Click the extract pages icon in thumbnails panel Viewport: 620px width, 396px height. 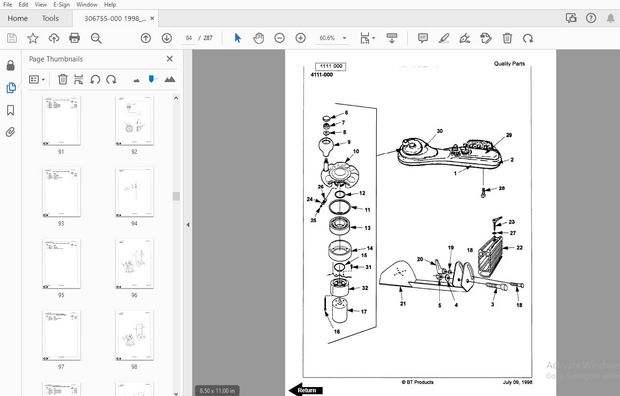[x=79, y=80]
